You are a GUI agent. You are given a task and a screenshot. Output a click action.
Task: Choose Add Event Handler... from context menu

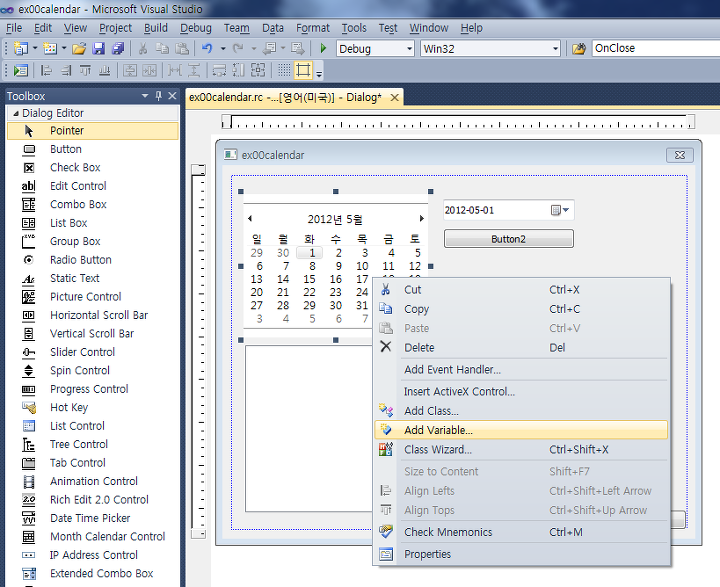[521, 369]
